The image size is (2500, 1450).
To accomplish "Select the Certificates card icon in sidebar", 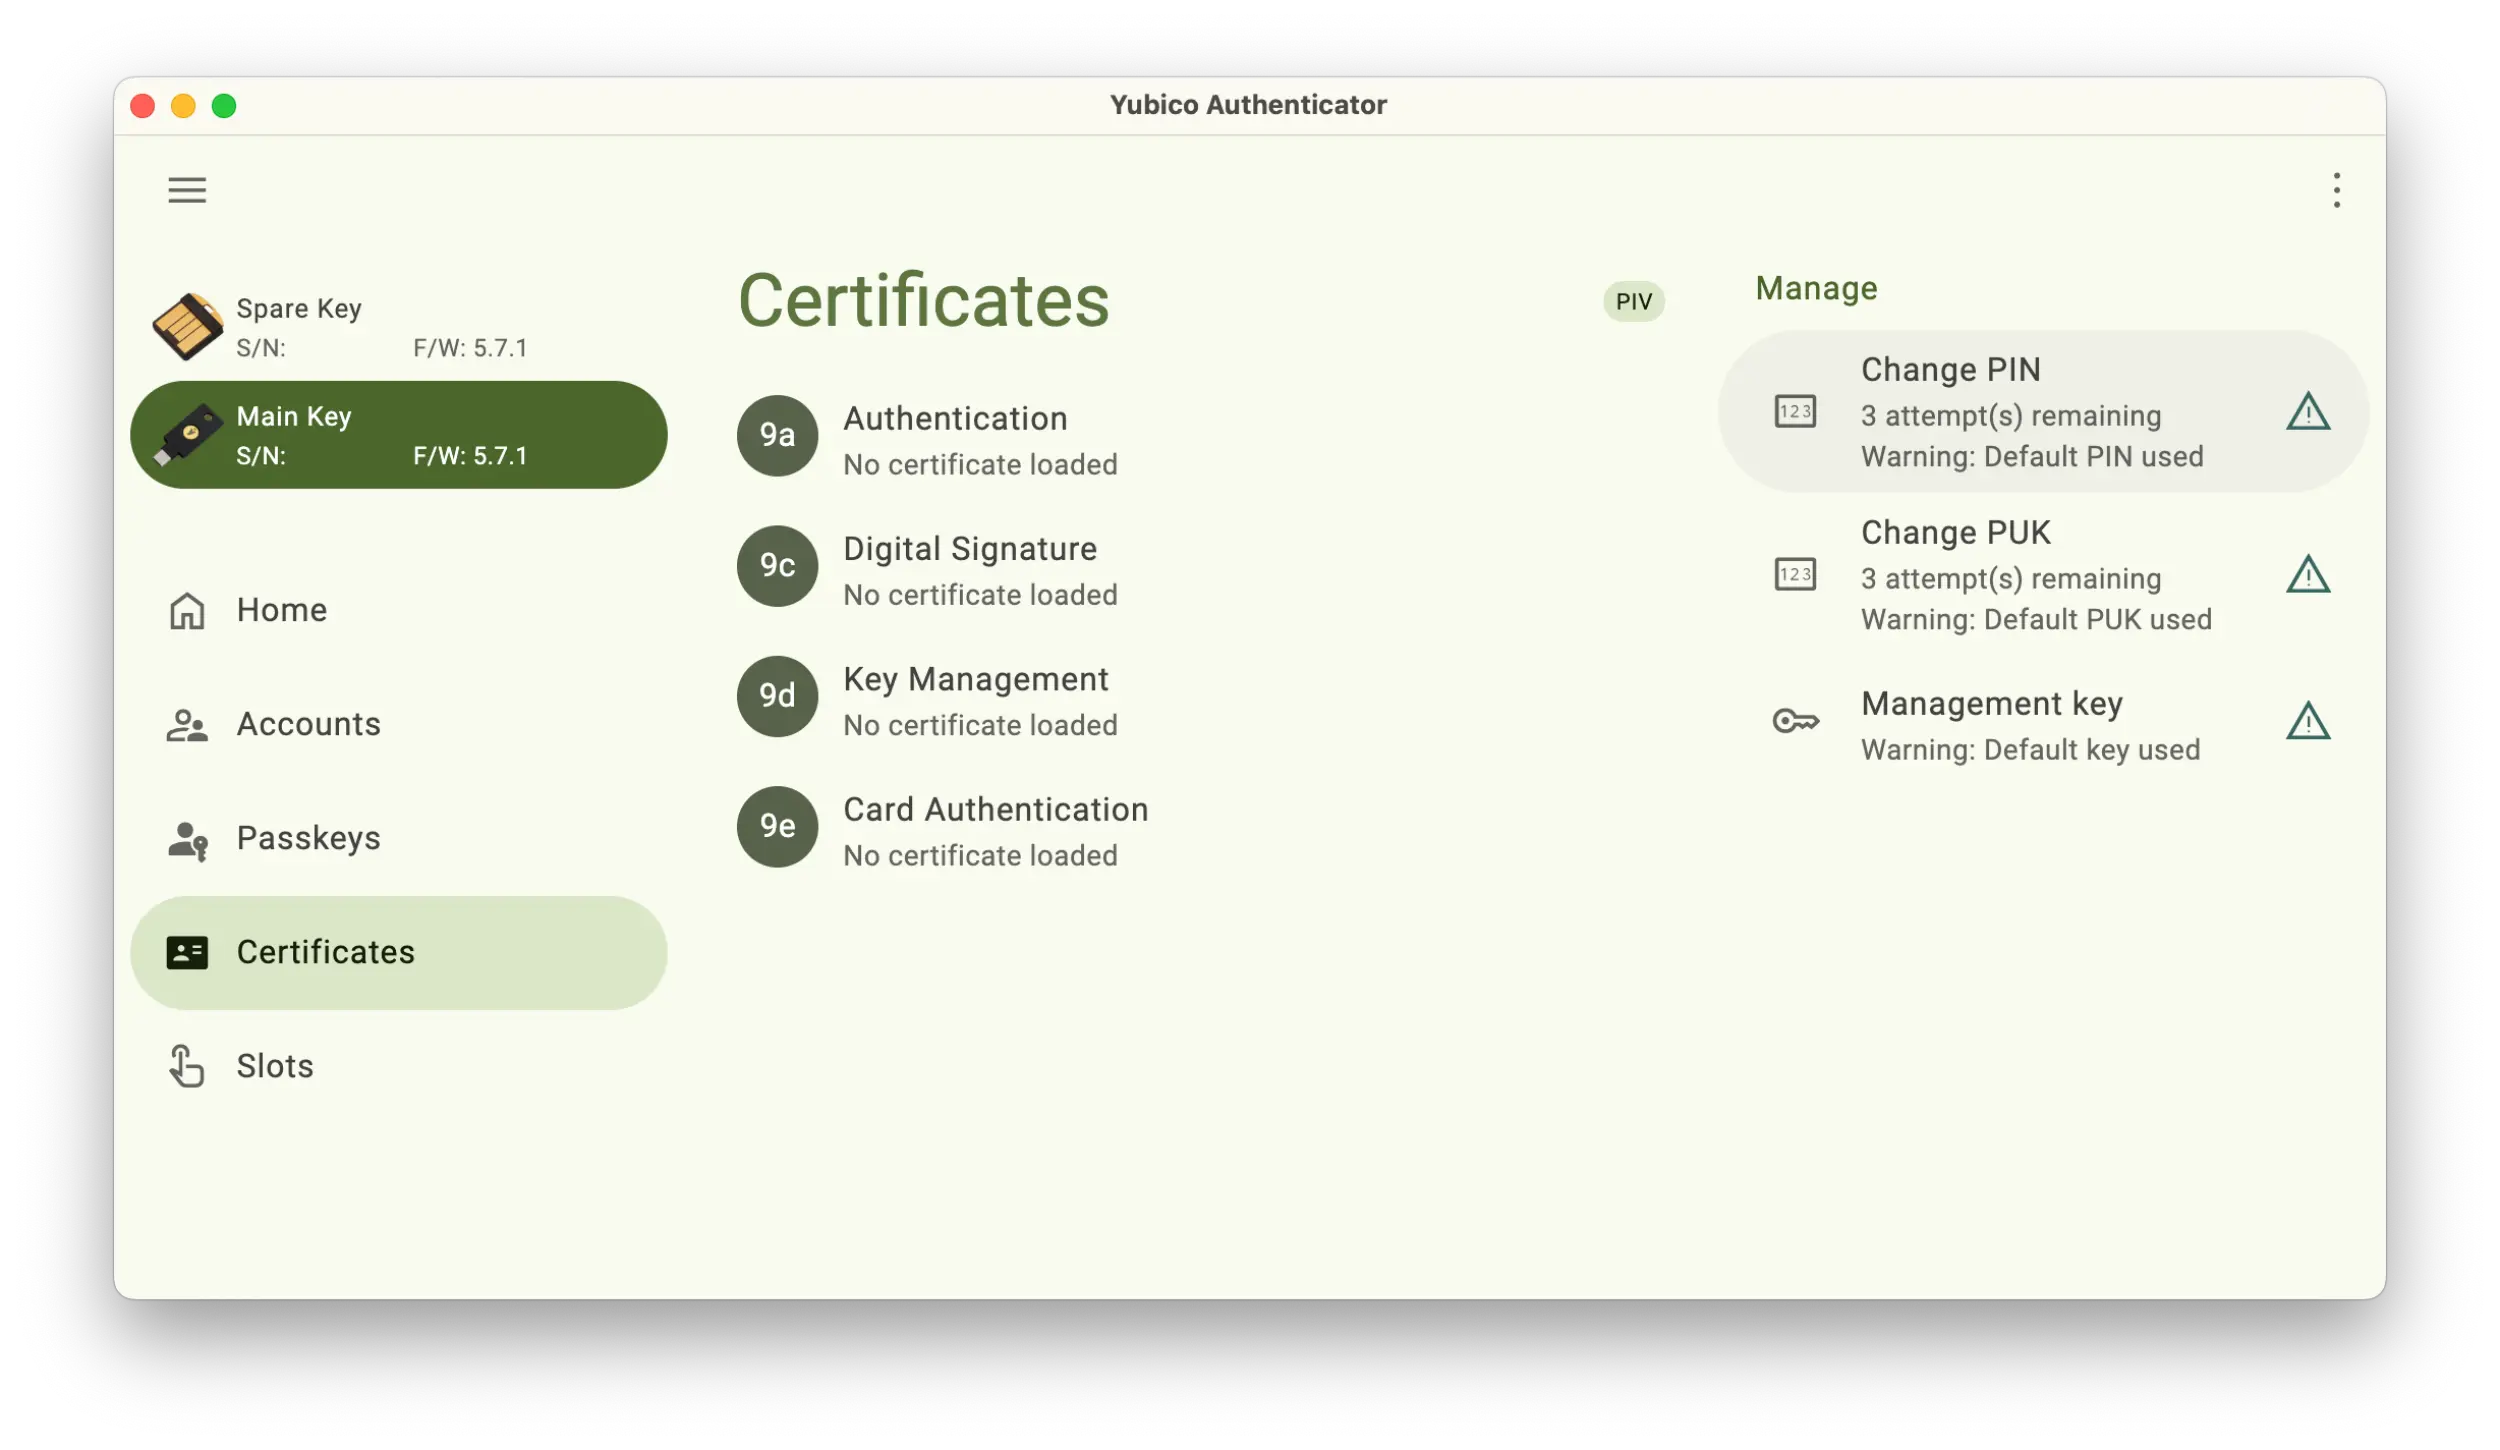I will point(187,951).
